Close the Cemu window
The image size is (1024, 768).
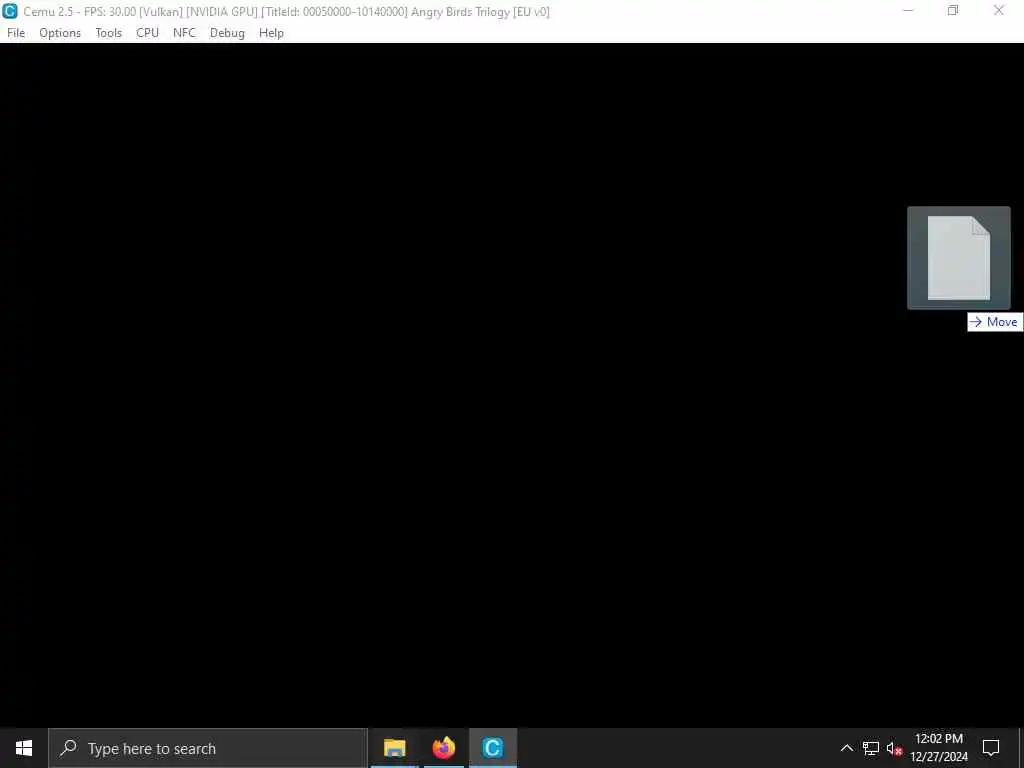999,10
